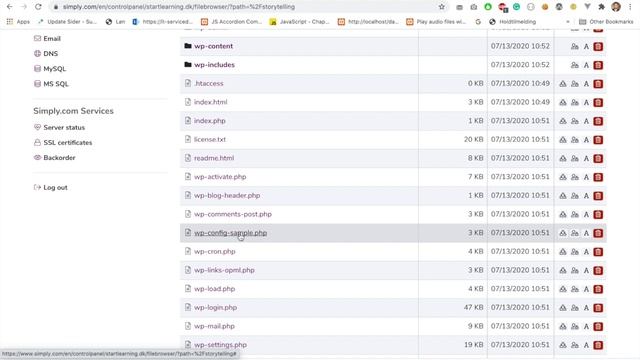
Task: Open license.txt file
Action: [x=210, y=139]
